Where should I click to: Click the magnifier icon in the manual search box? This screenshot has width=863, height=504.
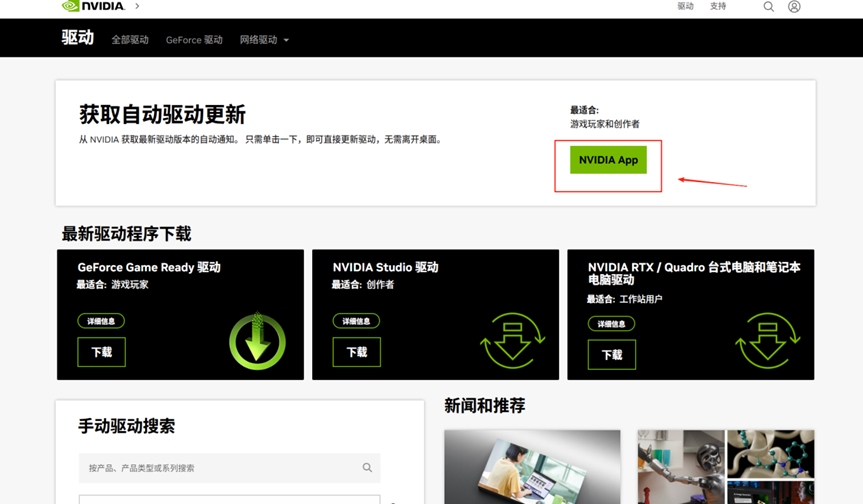coord(367,468)
